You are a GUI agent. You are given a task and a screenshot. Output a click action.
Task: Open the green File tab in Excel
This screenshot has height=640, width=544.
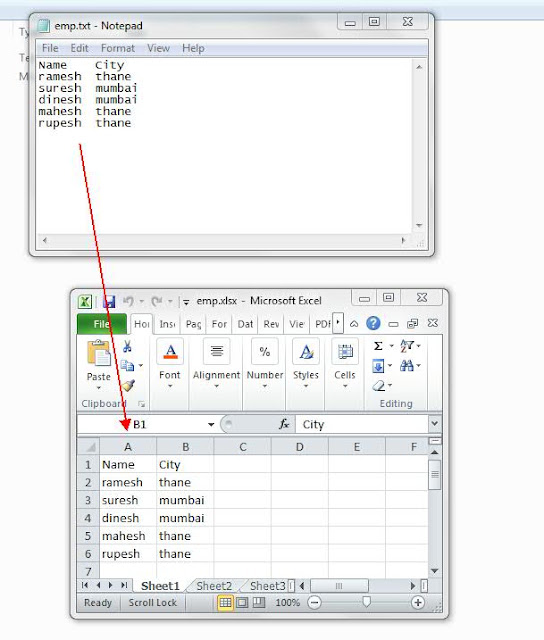[x=102, y=324]
